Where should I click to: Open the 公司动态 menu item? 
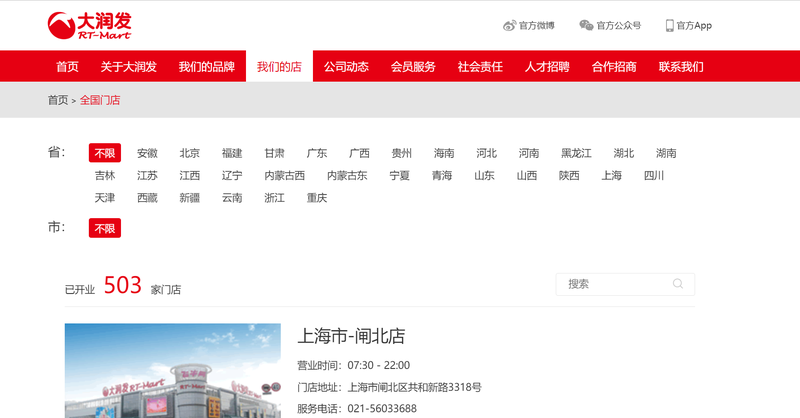[x=346, y=67]
